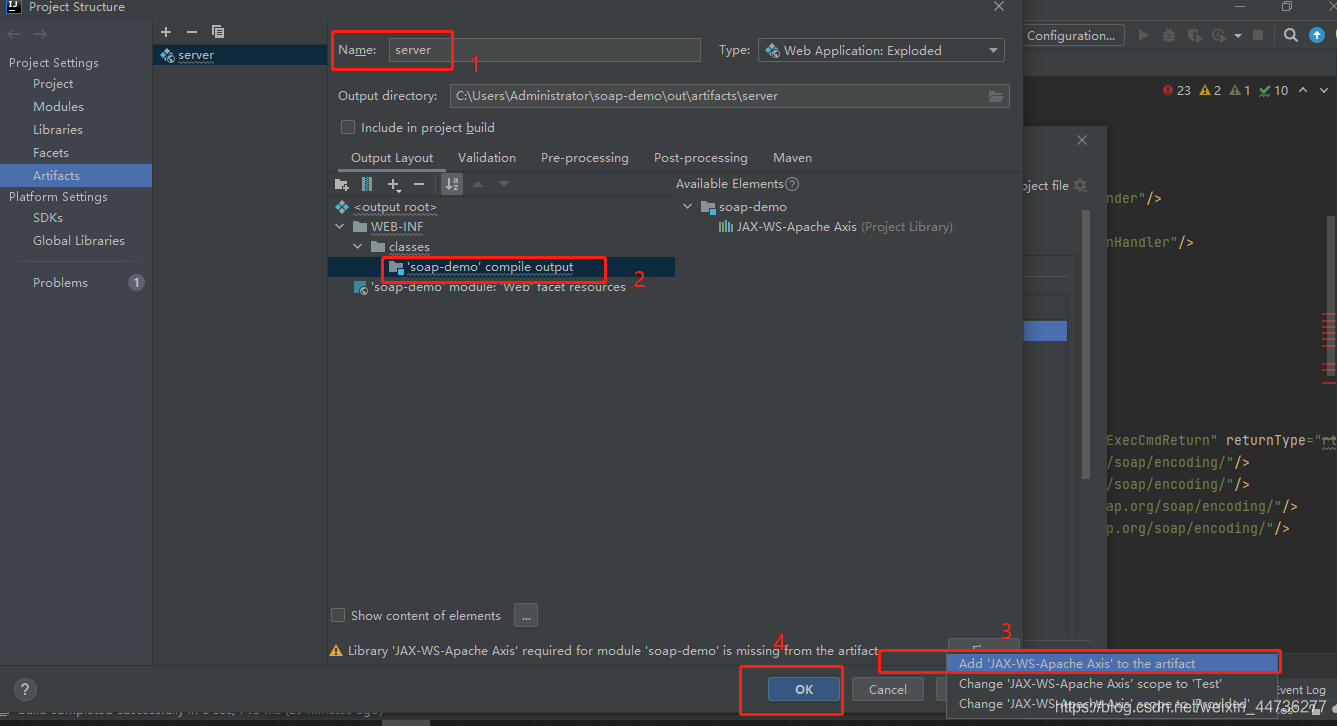Open the Maven tab
The image size is (1337, 726).
[792, 157]
